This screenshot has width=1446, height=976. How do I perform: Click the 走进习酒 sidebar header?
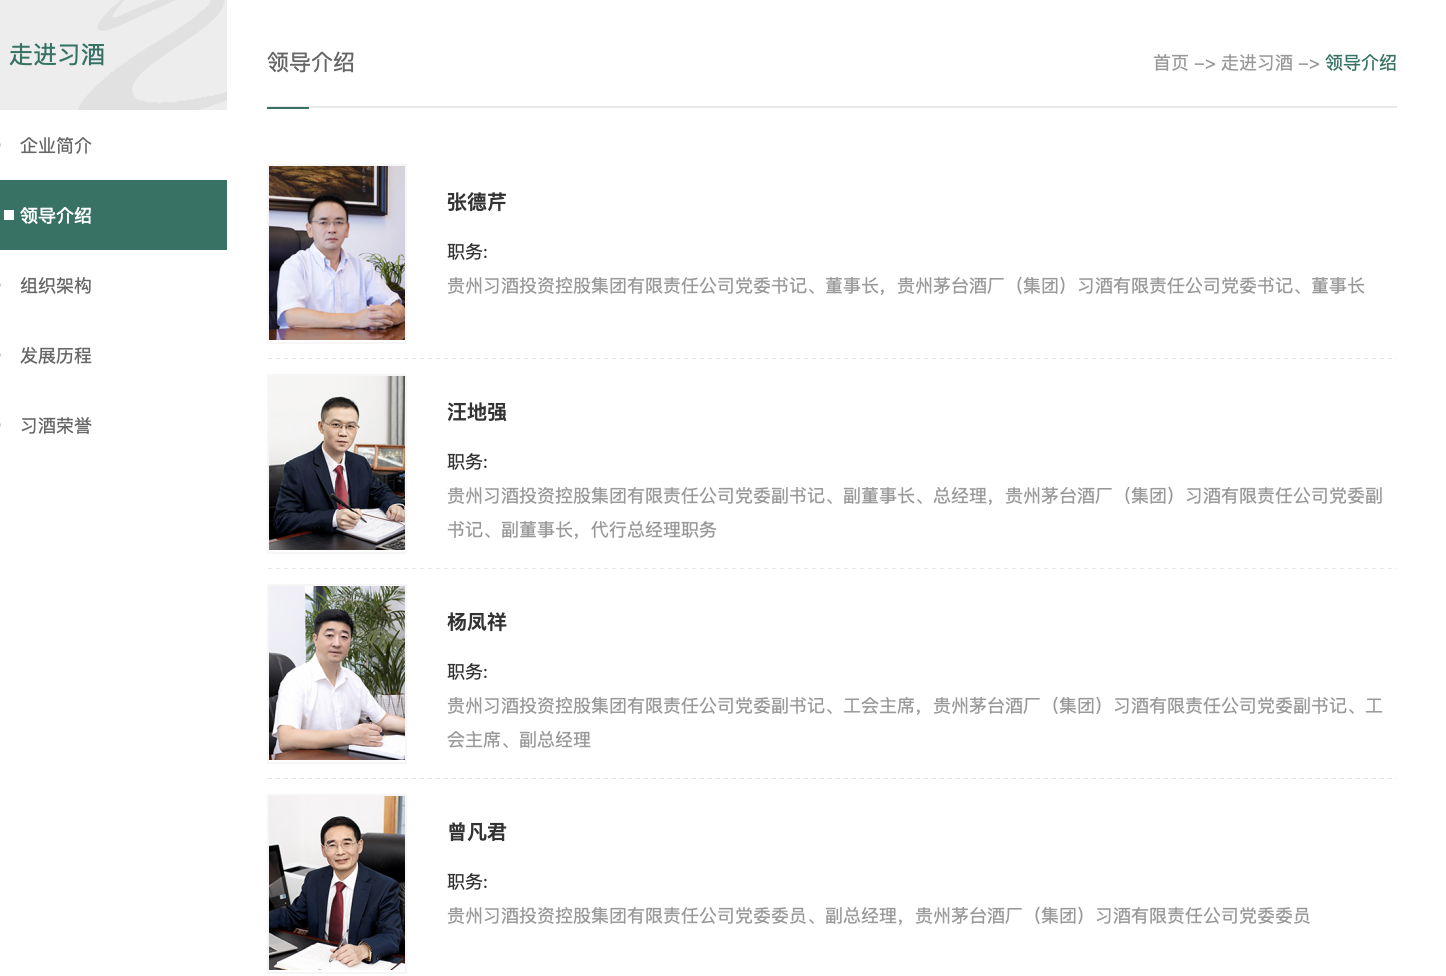coord(57,55)
